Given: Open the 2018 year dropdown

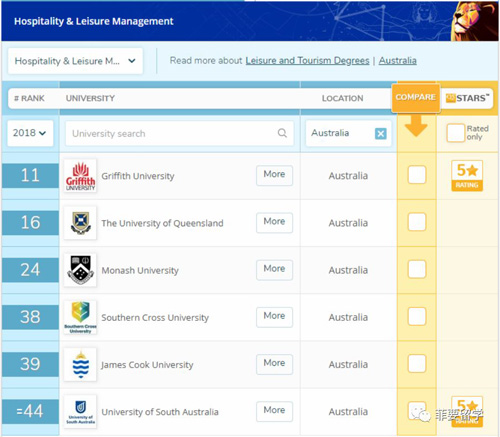Looking at the screenshot, I should pyautogui.click(x=30, y=133).
